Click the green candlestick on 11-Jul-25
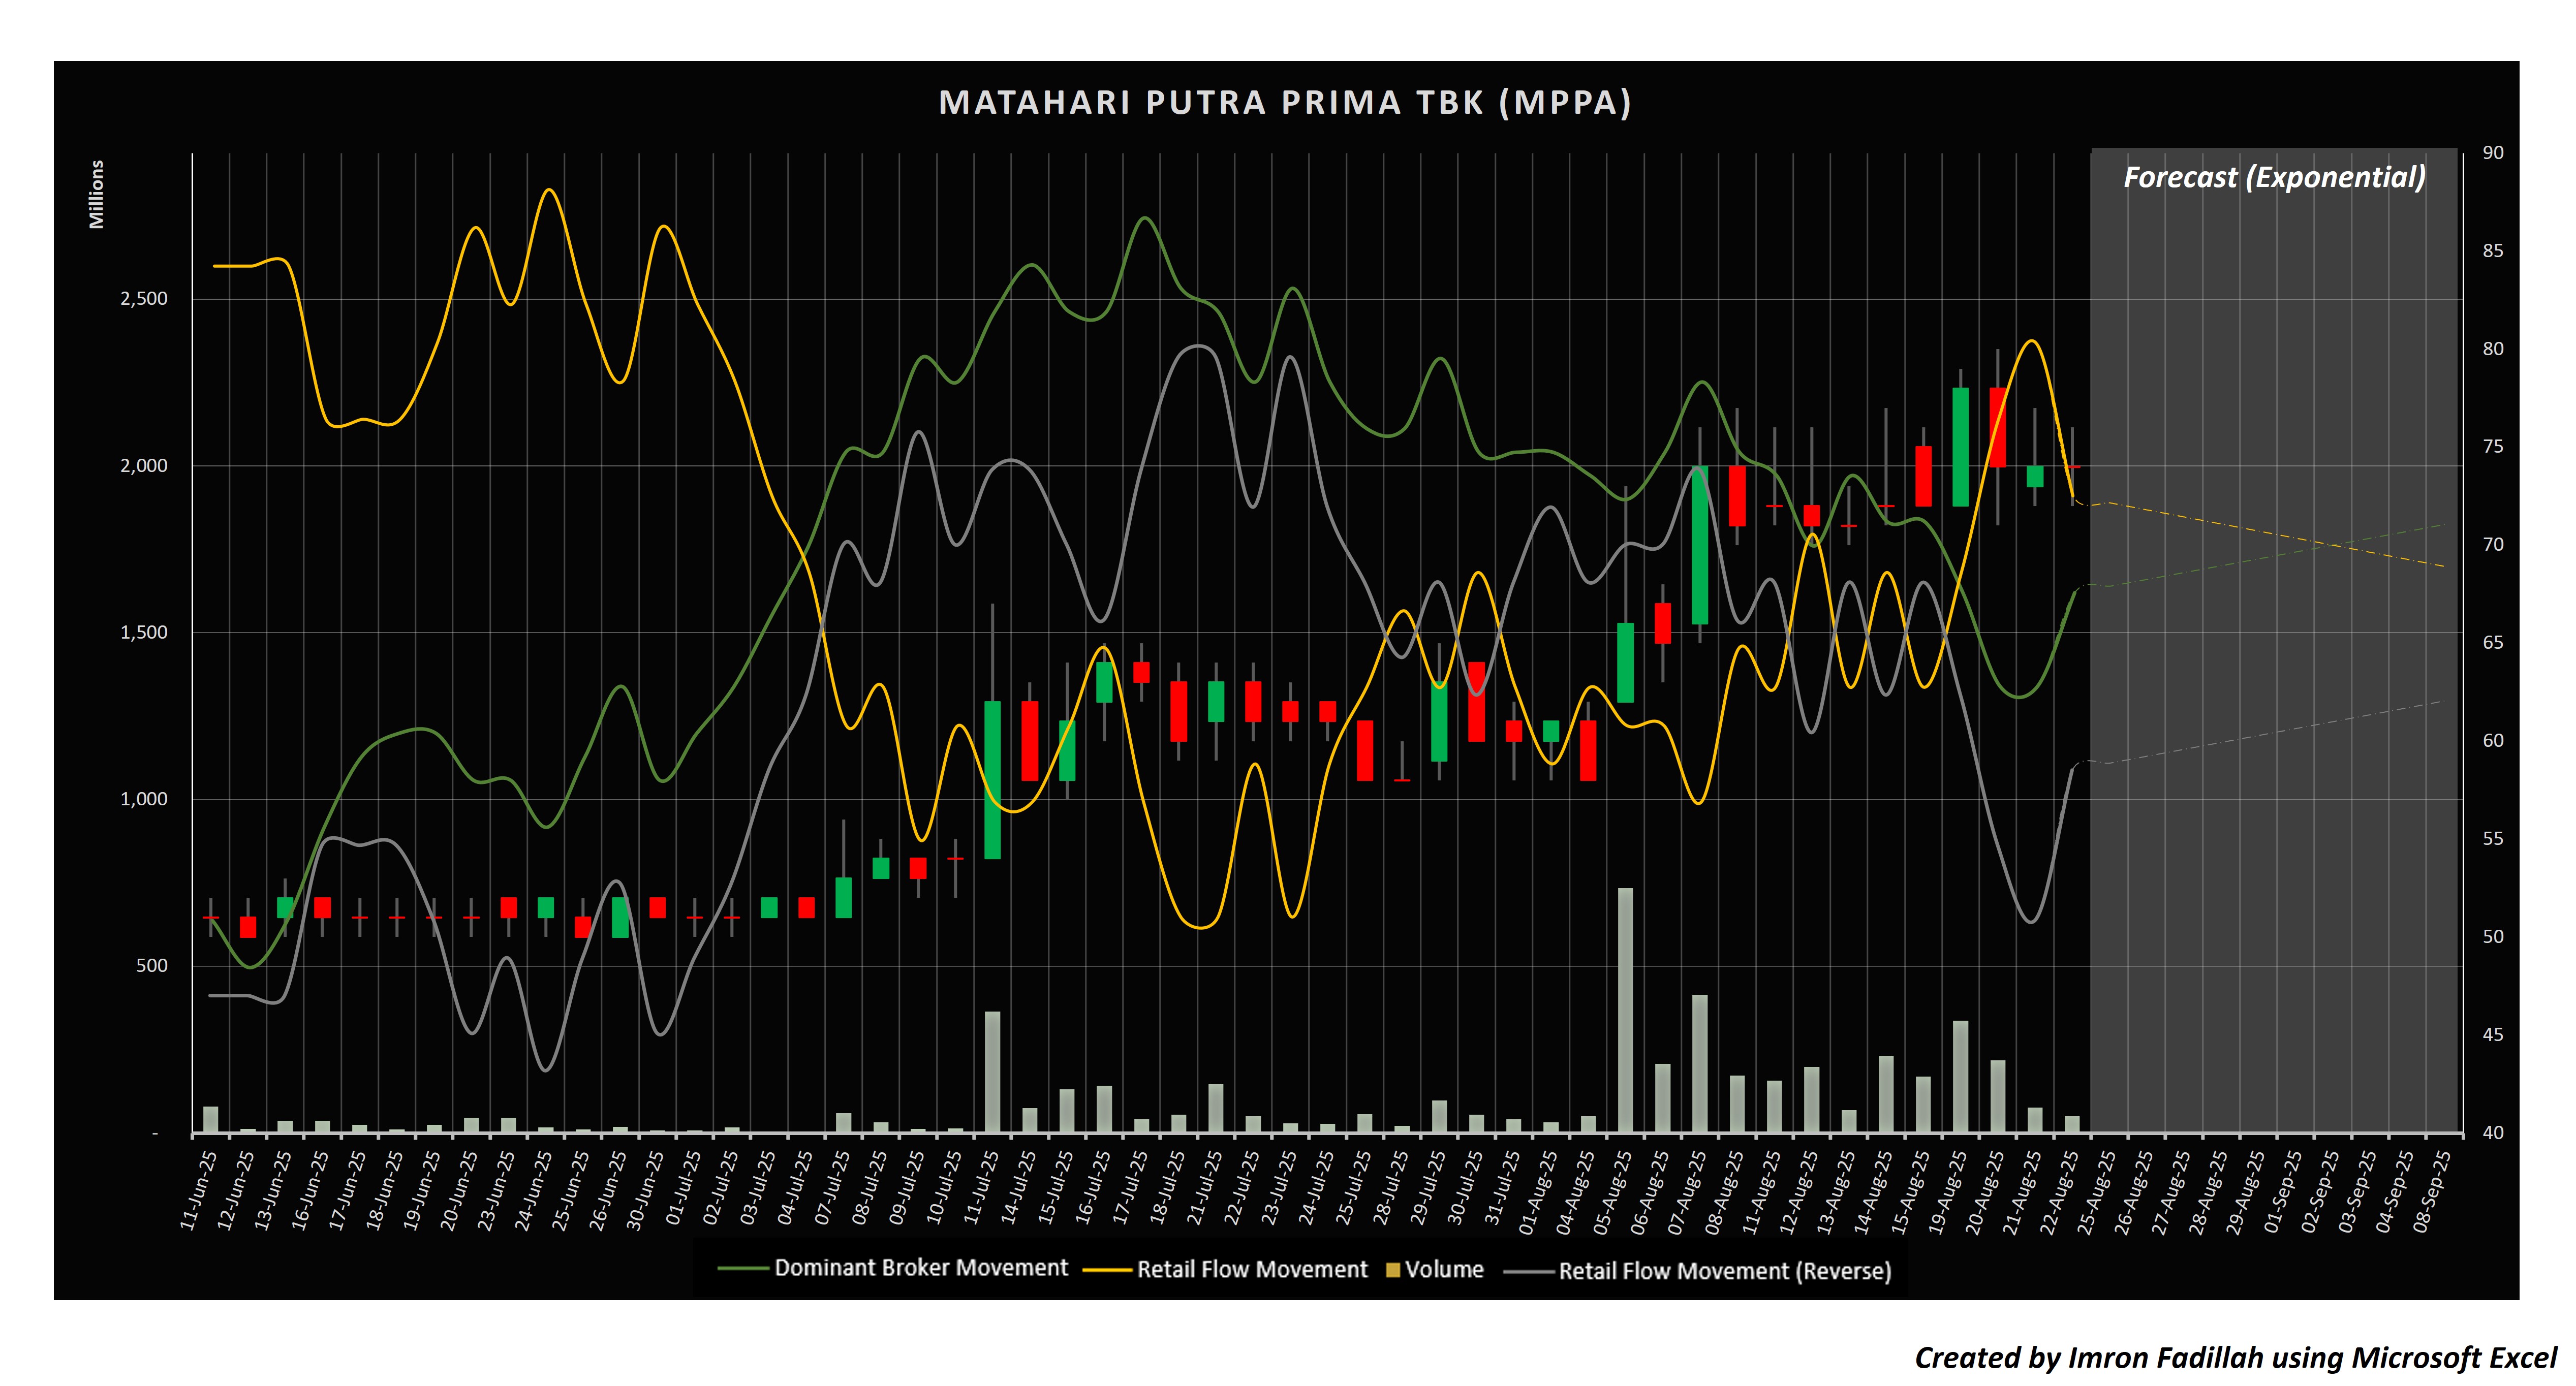Image resolution: width=2576 pixels, height=1386 pixels. tap(992, 780)
